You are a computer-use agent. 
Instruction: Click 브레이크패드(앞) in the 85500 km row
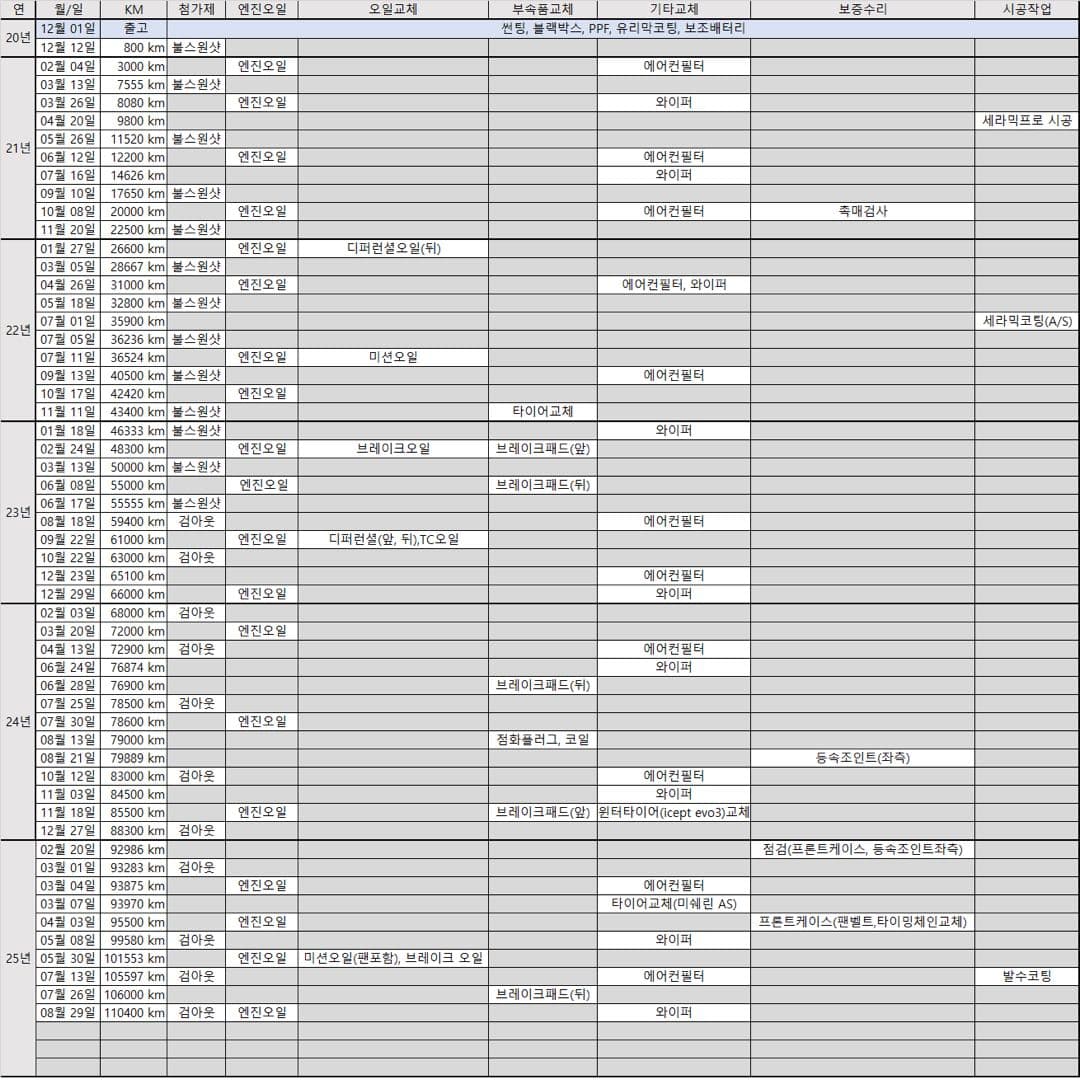point(543,812)
